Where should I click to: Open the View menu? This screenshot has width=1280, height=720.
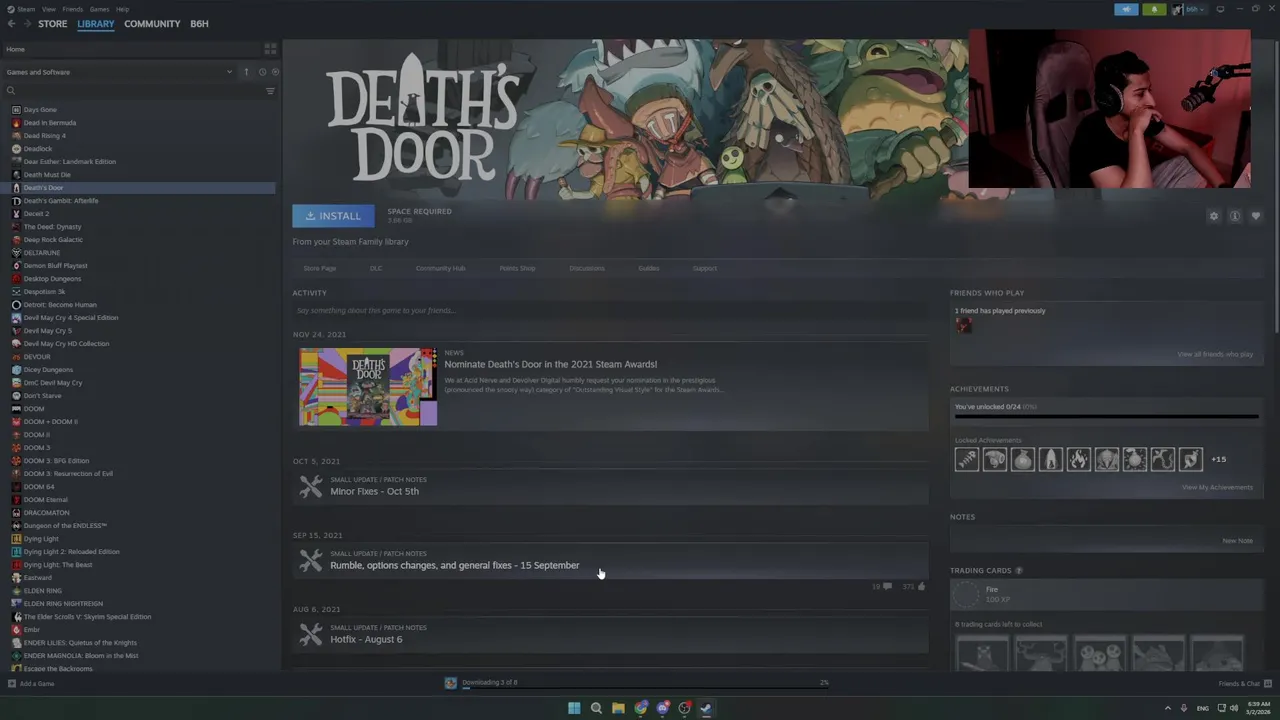[49, 9]
